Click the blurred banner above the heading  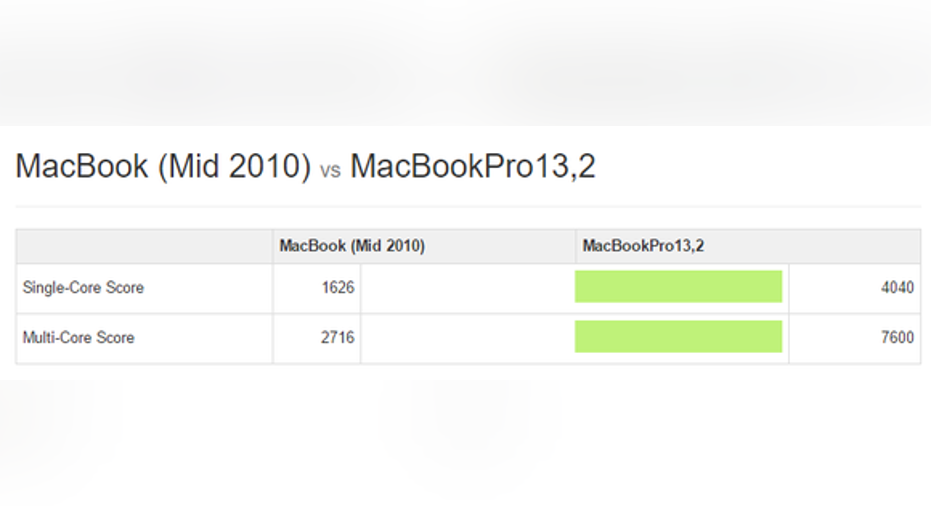(x=465, y=60)
